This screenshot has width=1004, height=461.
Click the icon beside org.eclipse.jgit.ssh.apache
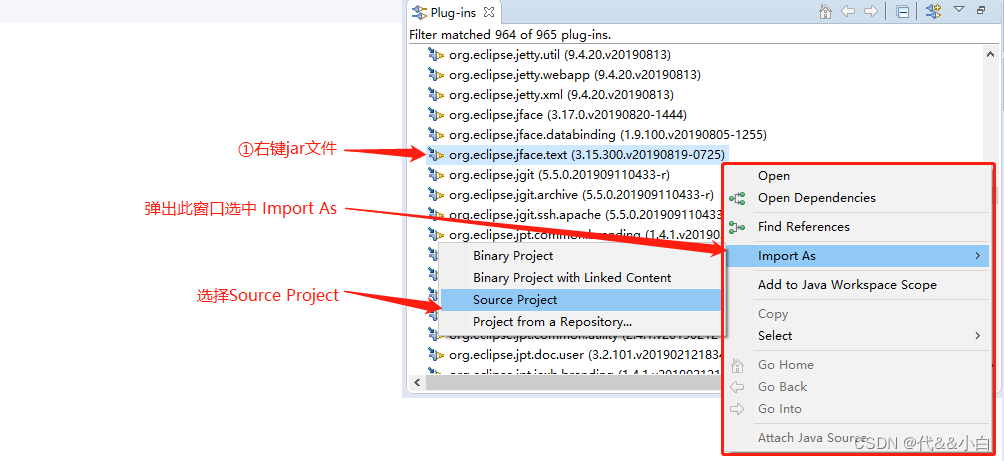click(436, 214)
